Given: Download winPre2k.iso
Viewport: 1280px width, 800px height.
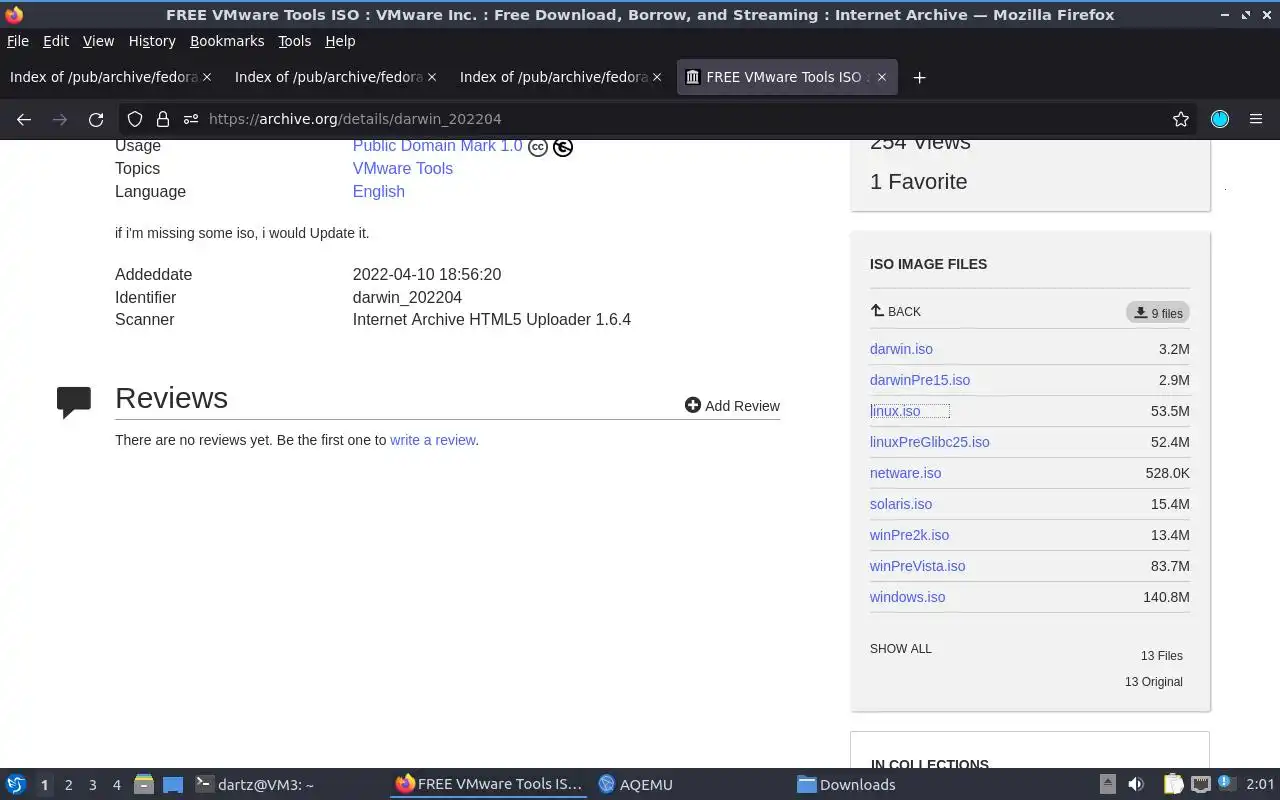Looking at the screenshot, I should [x=909, y=535].
